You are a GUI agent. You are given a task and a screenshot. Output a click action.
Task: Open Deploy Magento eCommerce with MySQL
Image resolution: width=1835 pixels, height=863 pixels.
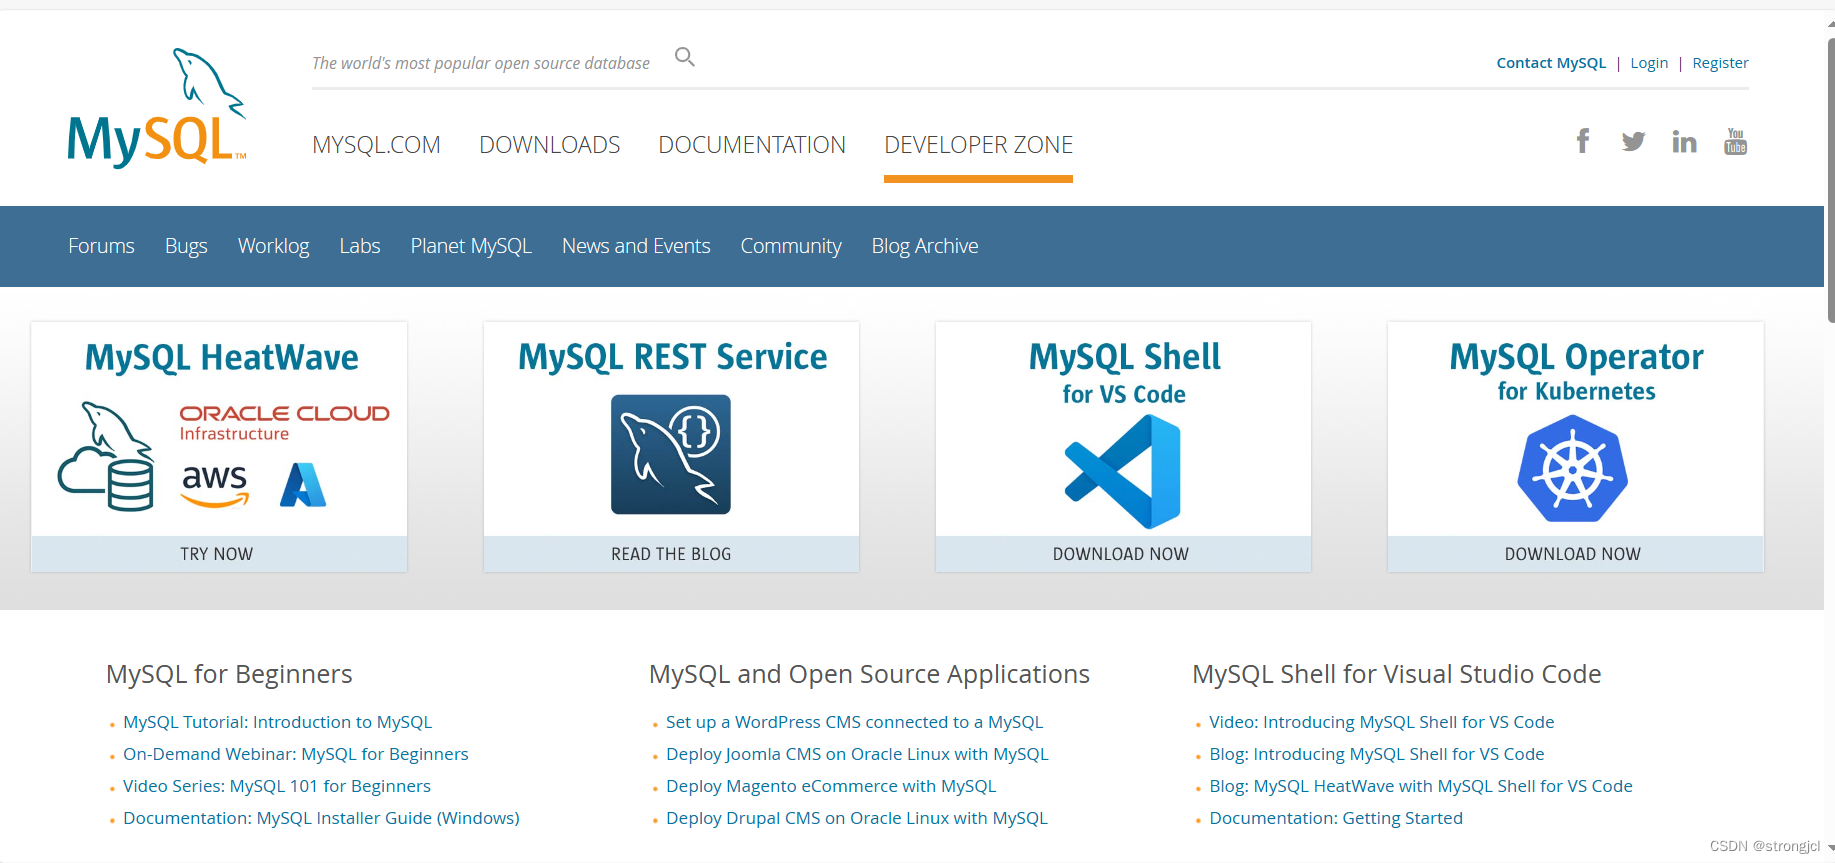[x=831, y=786]
